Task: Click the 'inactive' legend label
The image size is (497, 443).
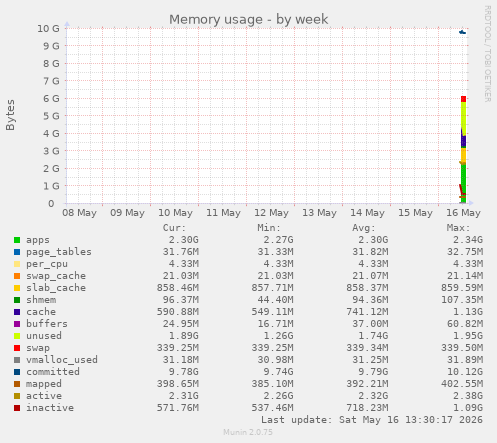Action: point(50,408)
